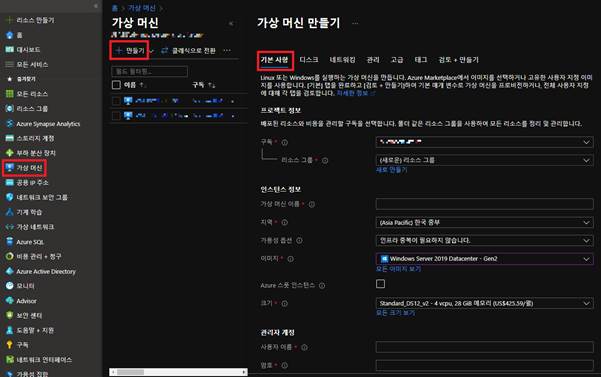The width and height of the screenshot is (601, 377).
Task: Switch to the 디스크 tab
Action: [x=309, y=60]
